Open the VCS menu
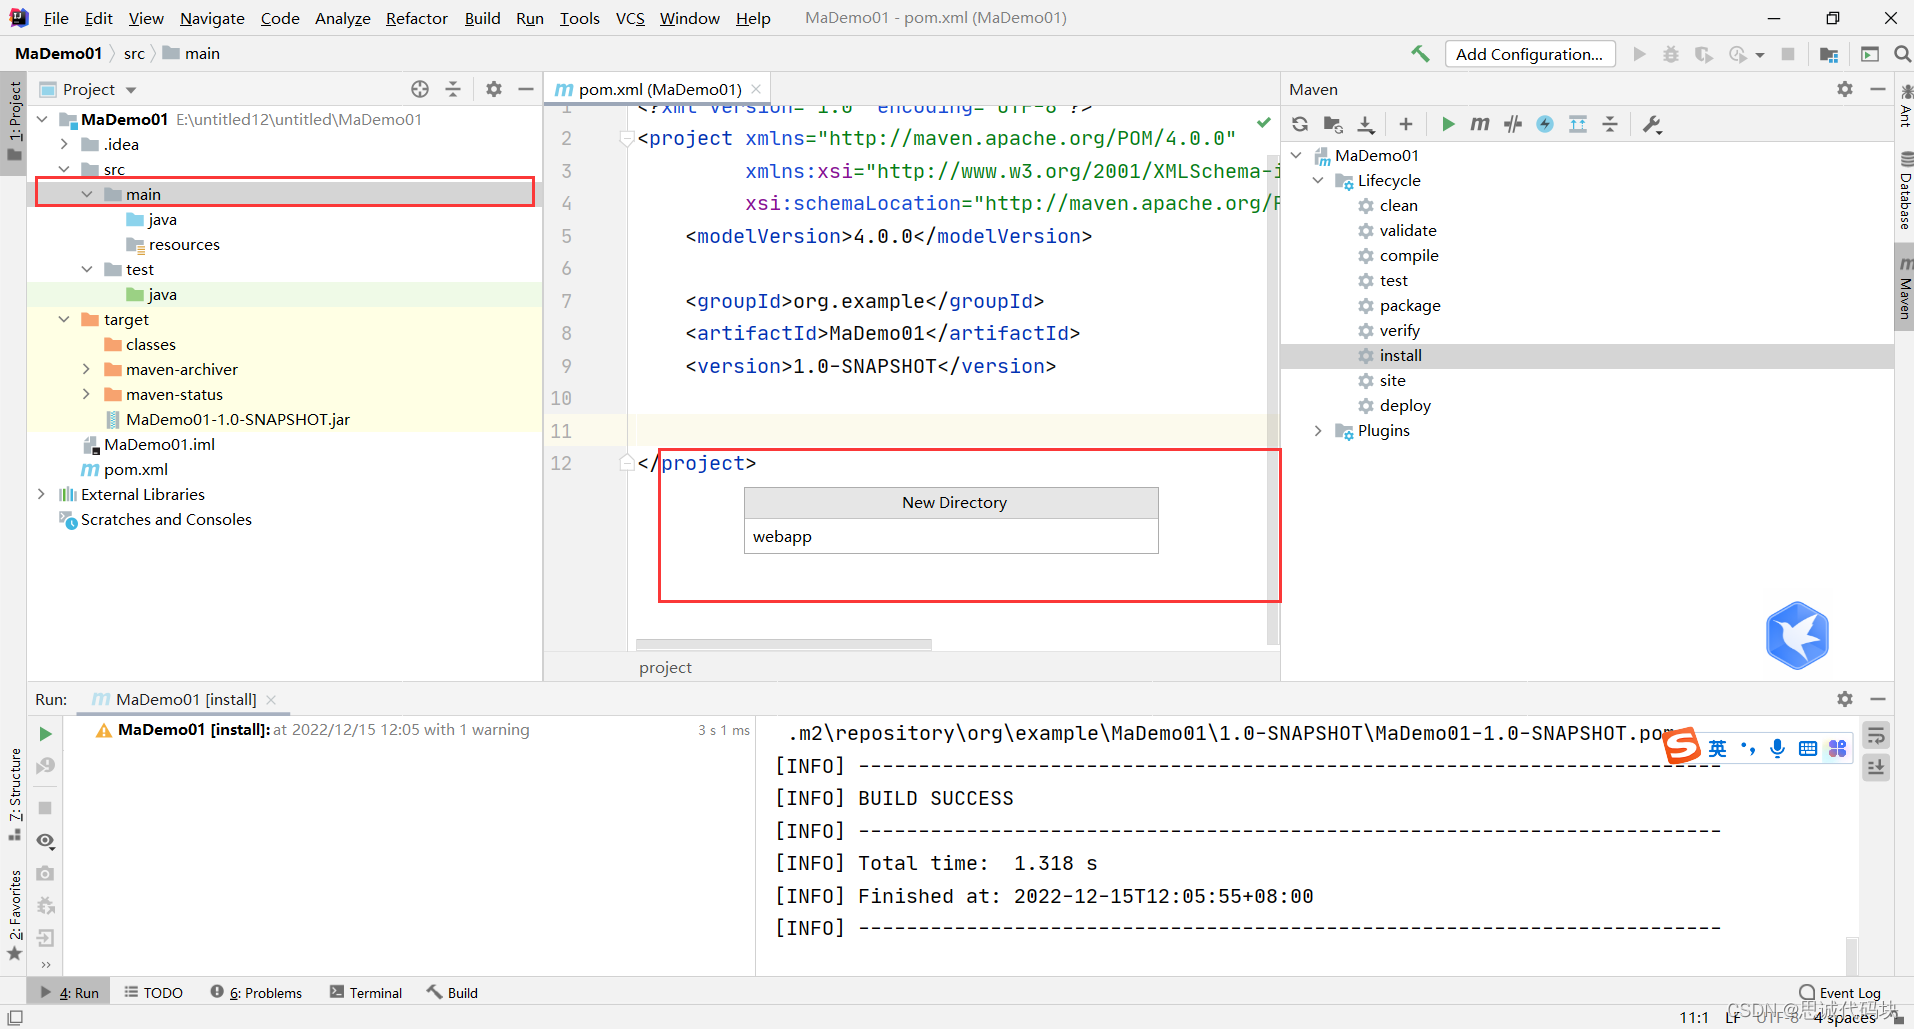This screenshot has width=1914, height=1029. tap(630, 18)
